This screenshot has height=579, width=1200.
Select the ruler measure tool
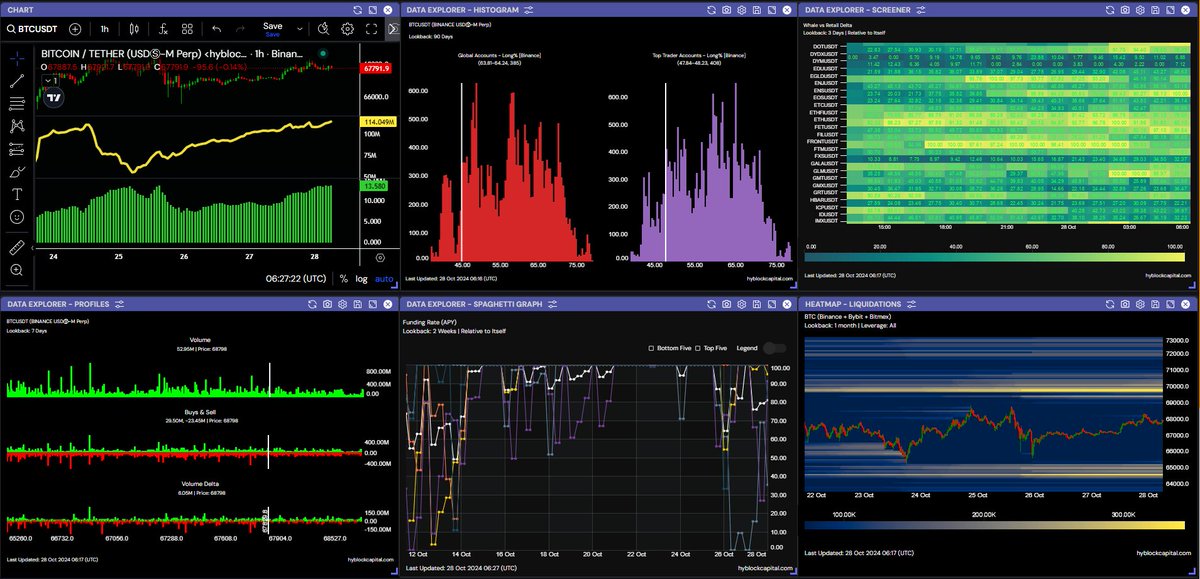17,246
